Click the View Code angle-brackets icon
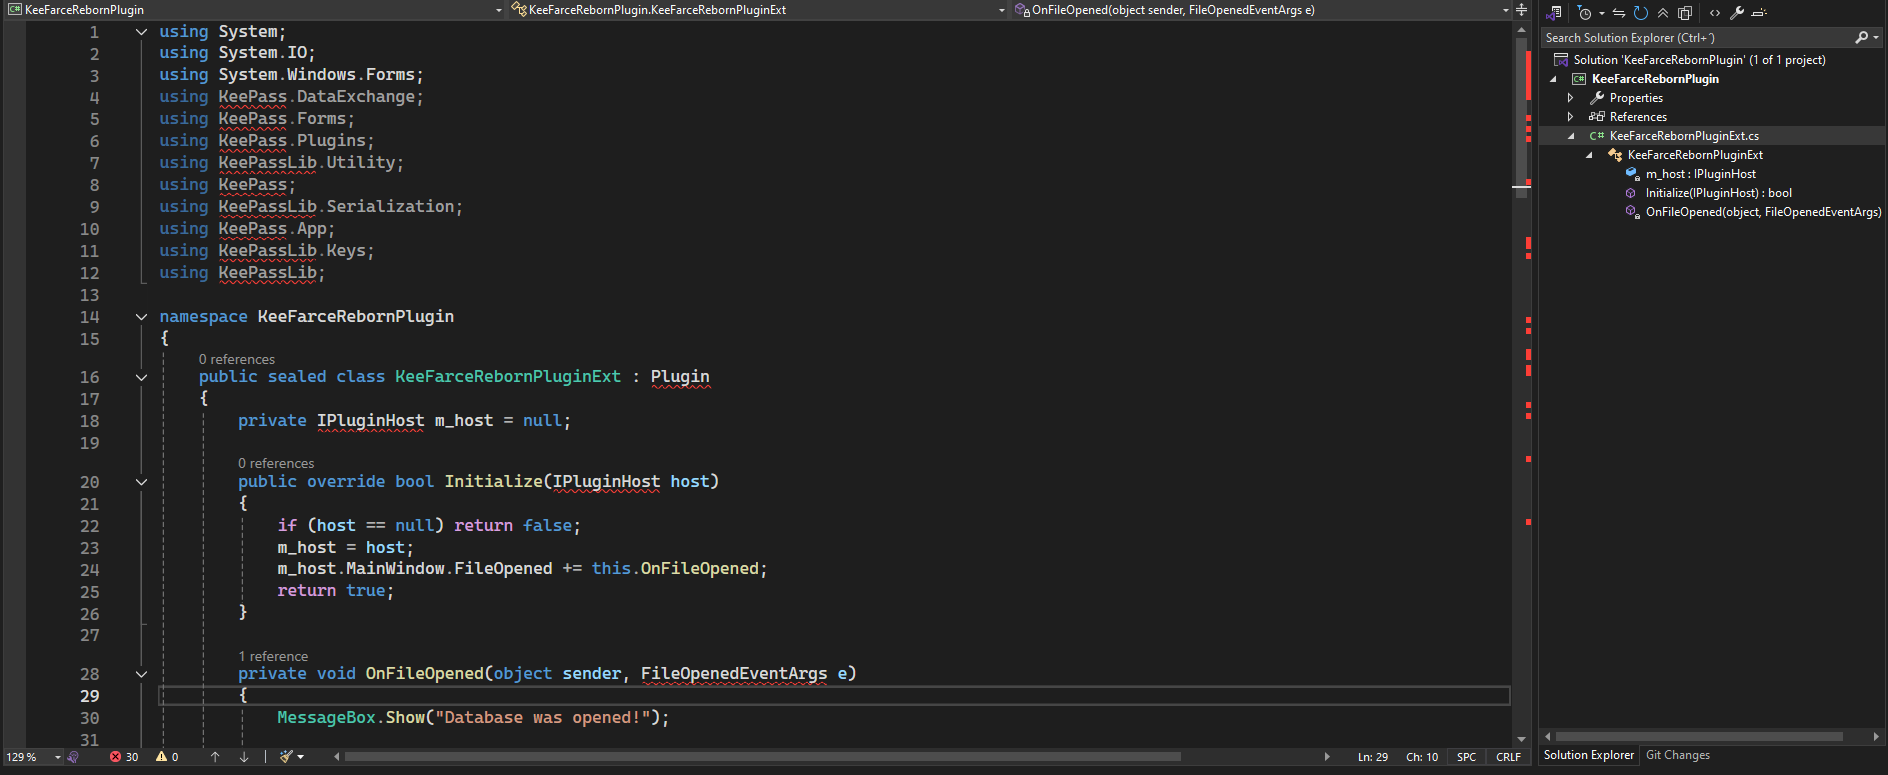The height and width of the screenshot is (775, 1888). [x=1715, y=13]
